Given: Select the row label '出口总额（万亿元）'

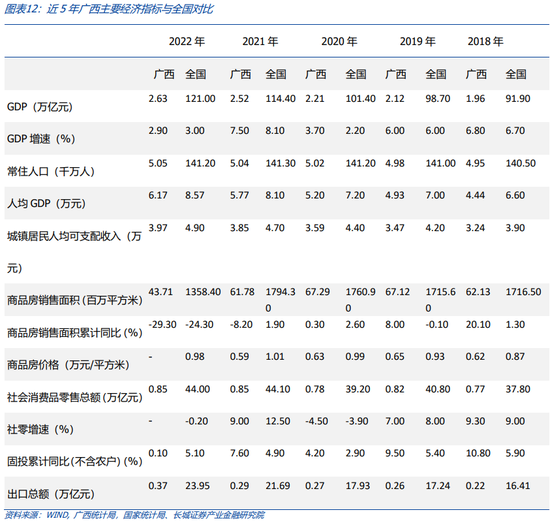Looking at the screenshot, I should tap(51, 494).
